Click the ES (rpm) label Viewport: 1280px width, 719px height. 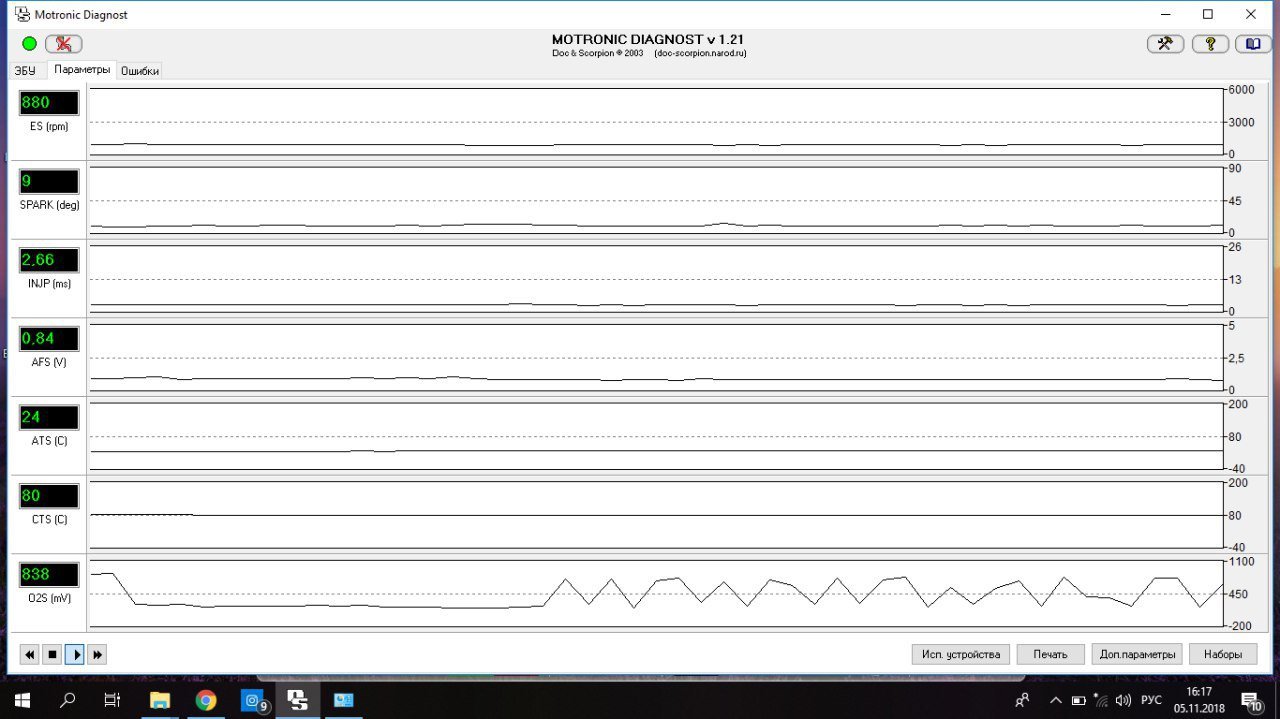pos(49,126)
